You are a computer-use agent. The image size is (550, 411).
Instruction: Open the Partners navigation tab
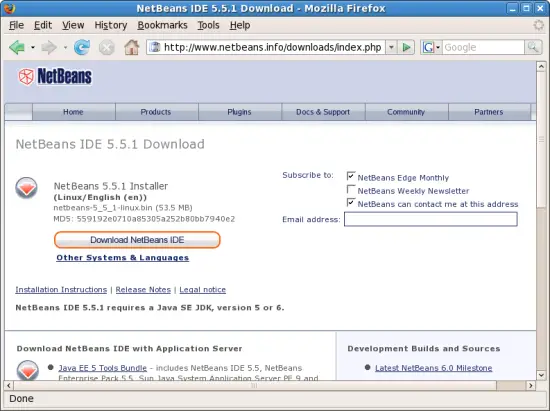489,112
